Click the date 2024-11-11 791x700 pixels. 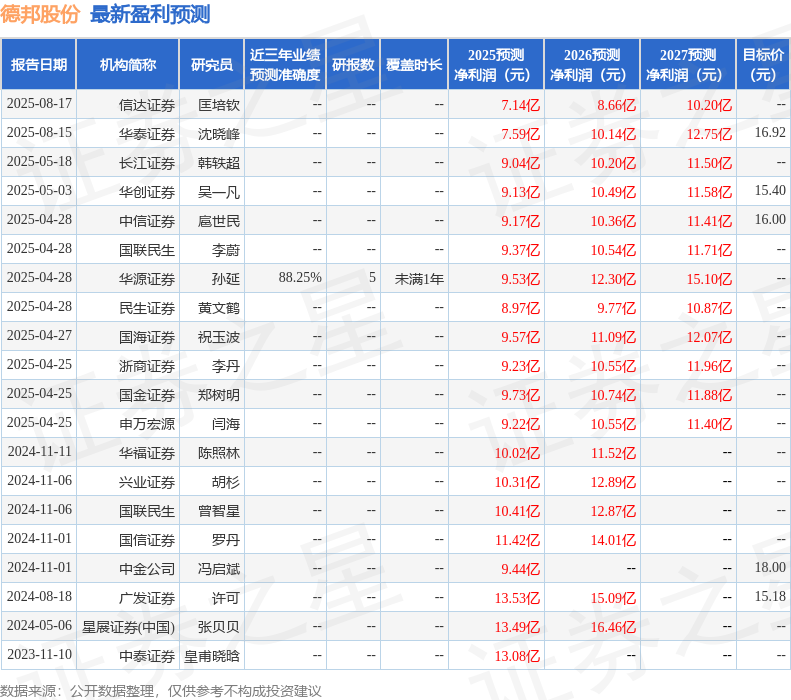coord(39,451)
